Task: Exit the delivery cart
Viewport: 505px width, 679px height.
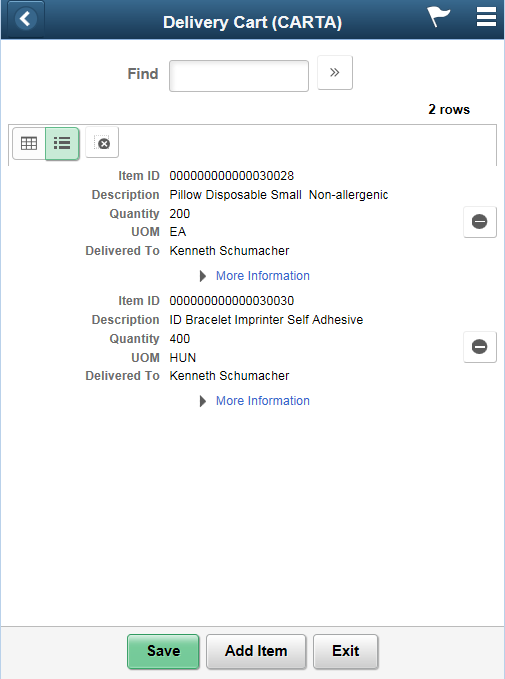Action: 346,651
